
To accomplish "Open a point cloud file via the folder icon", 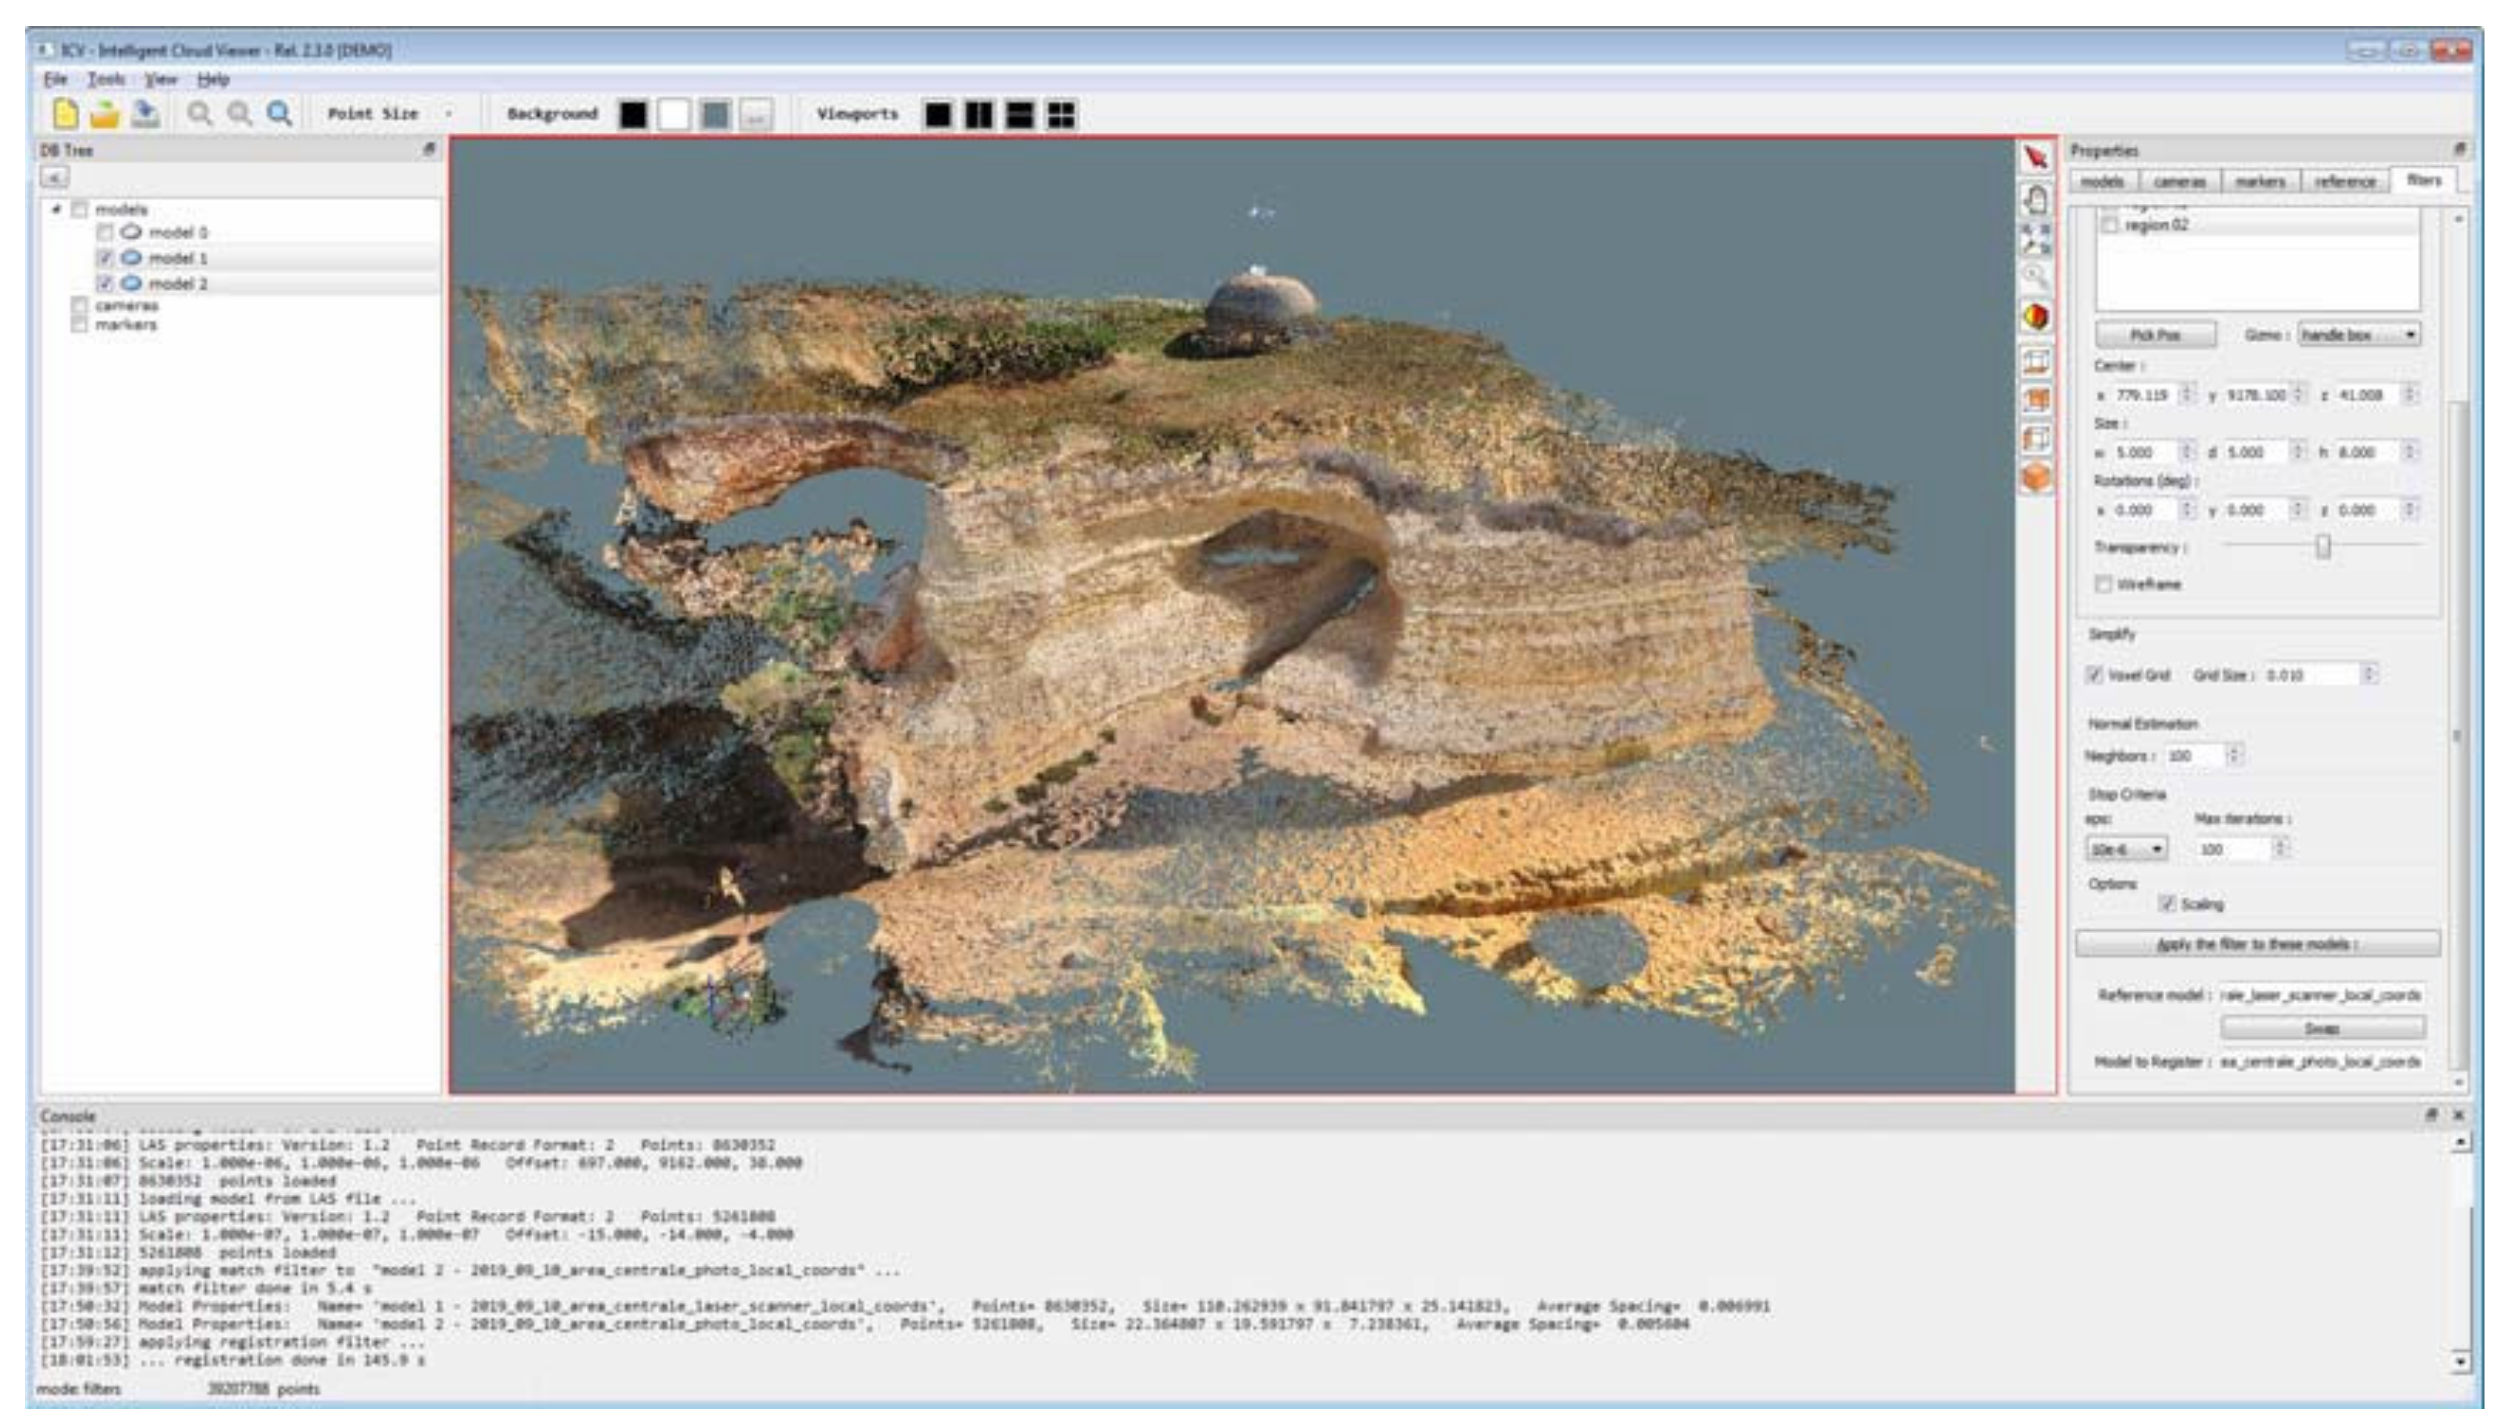I will (105, 114).
